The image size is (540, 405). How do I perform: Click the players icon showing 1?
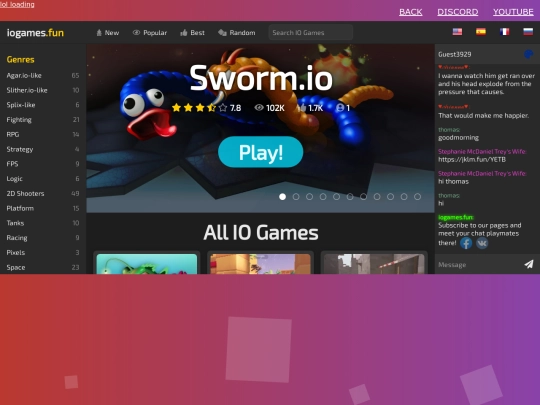click(340, 108)
